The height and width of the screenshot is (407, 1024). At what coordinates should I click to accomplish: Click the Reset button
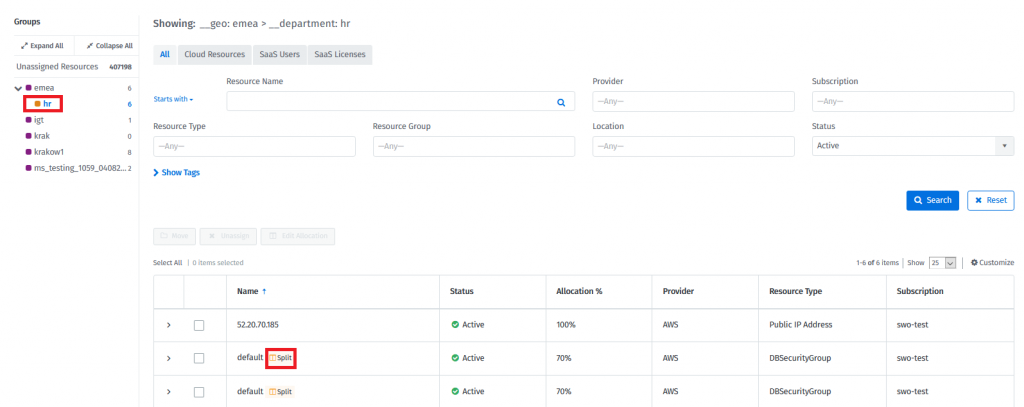pyautogui.click(x=990, y=200)
